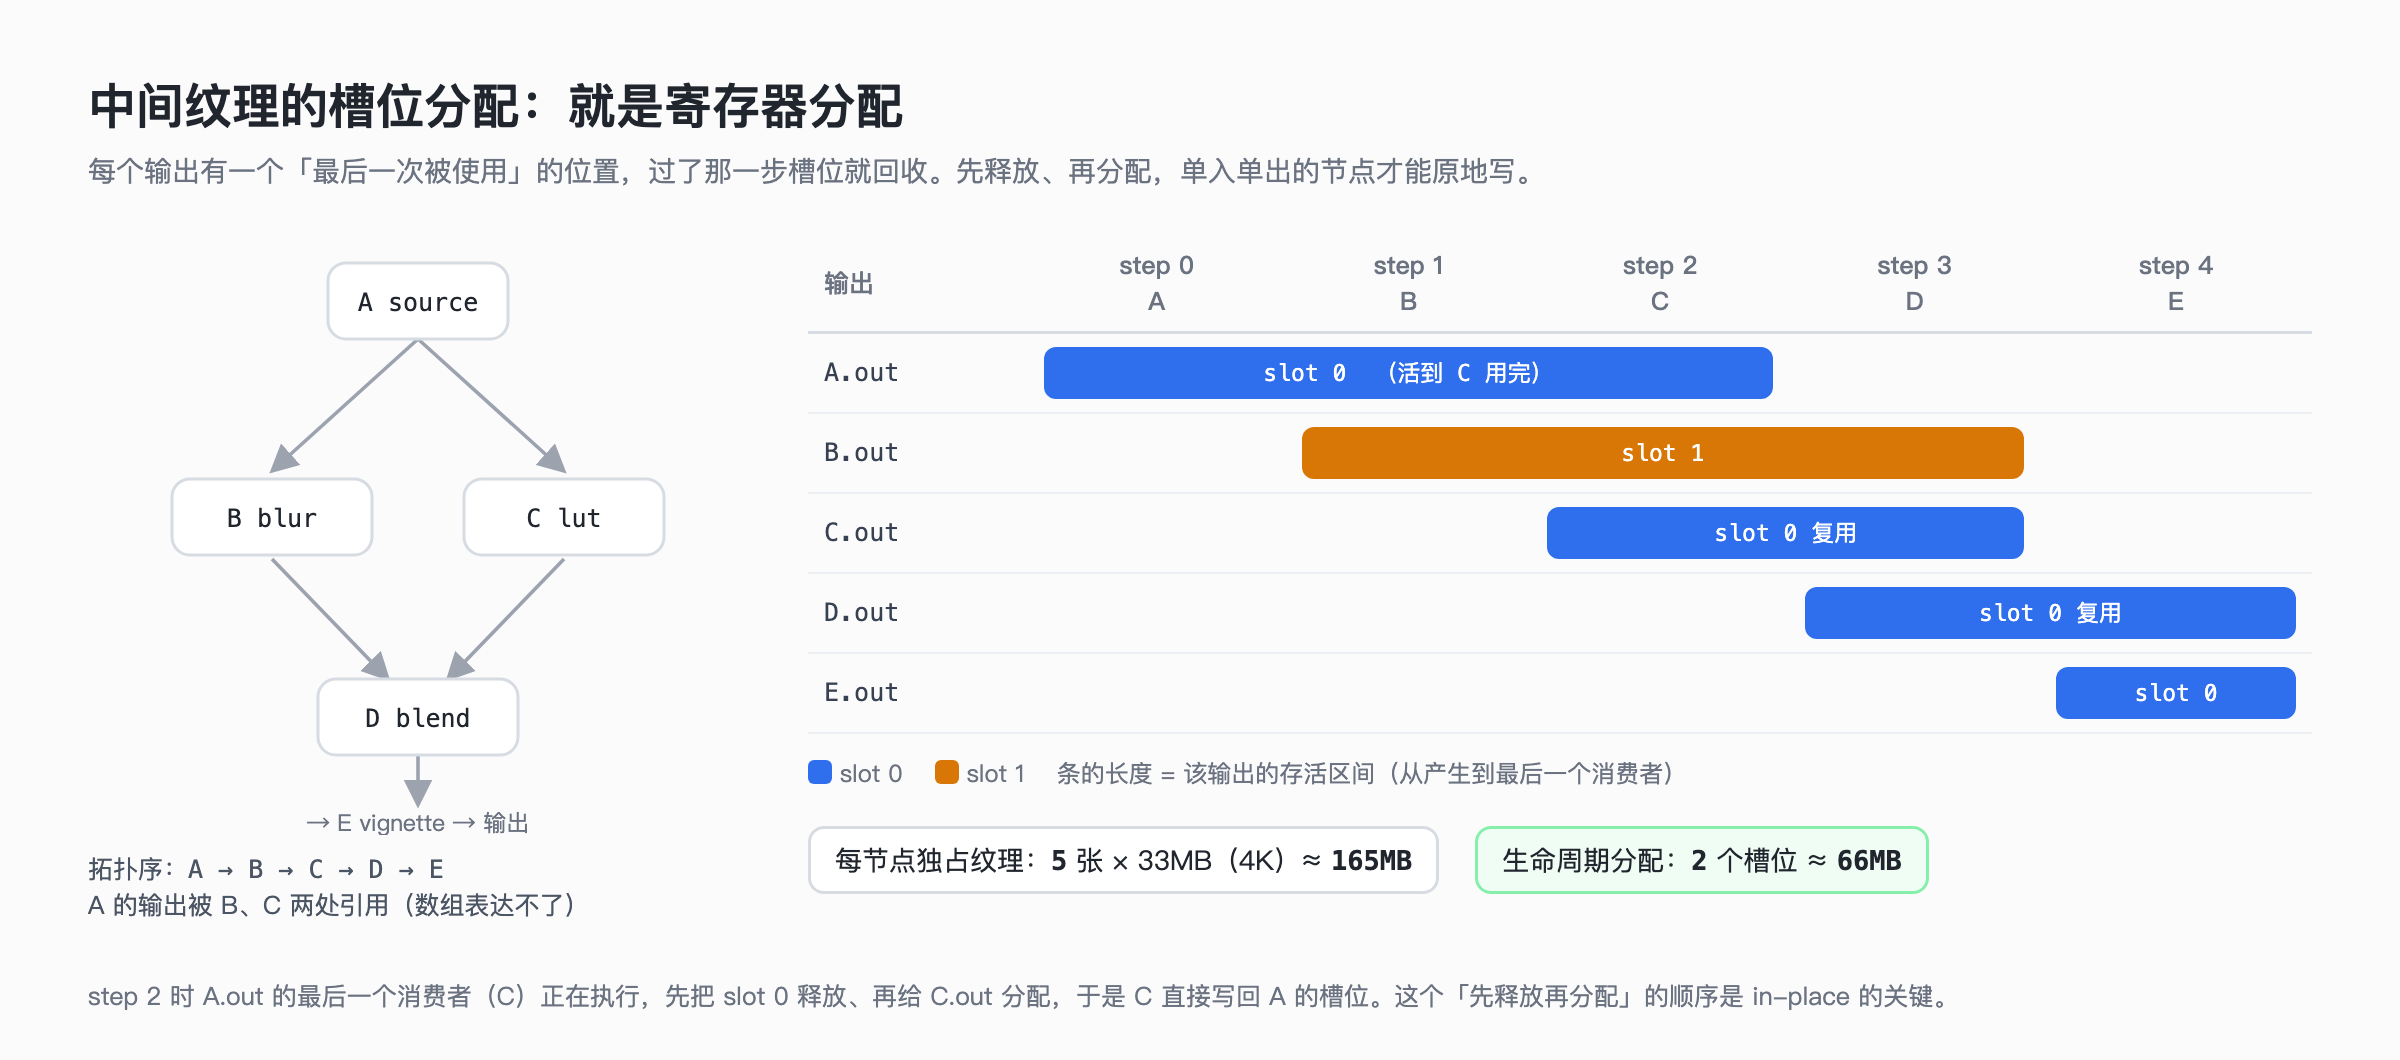Viewport: 2400px width, 1060px height.
Task: Click the step 2 C column header
Action: tap(1660, 283)
